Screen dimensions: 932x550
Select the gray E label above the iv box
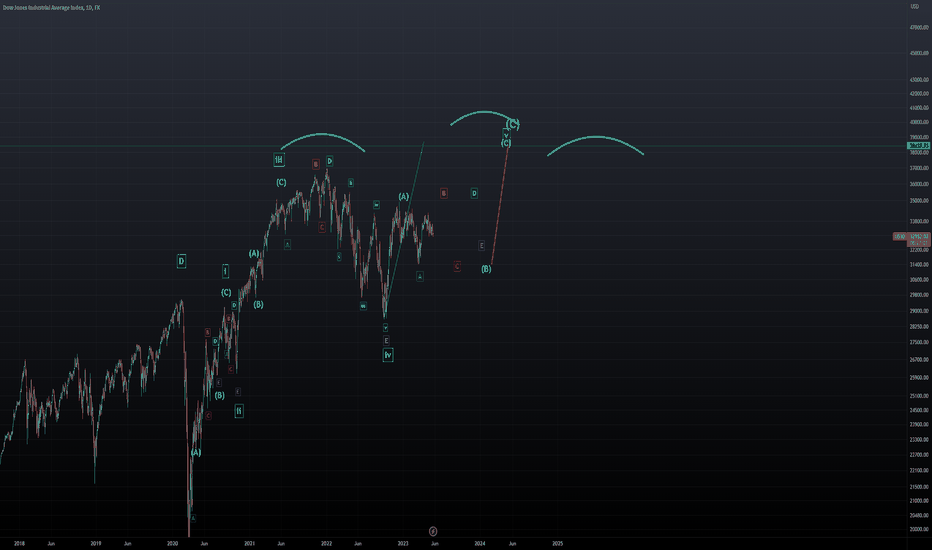(386, 341)
